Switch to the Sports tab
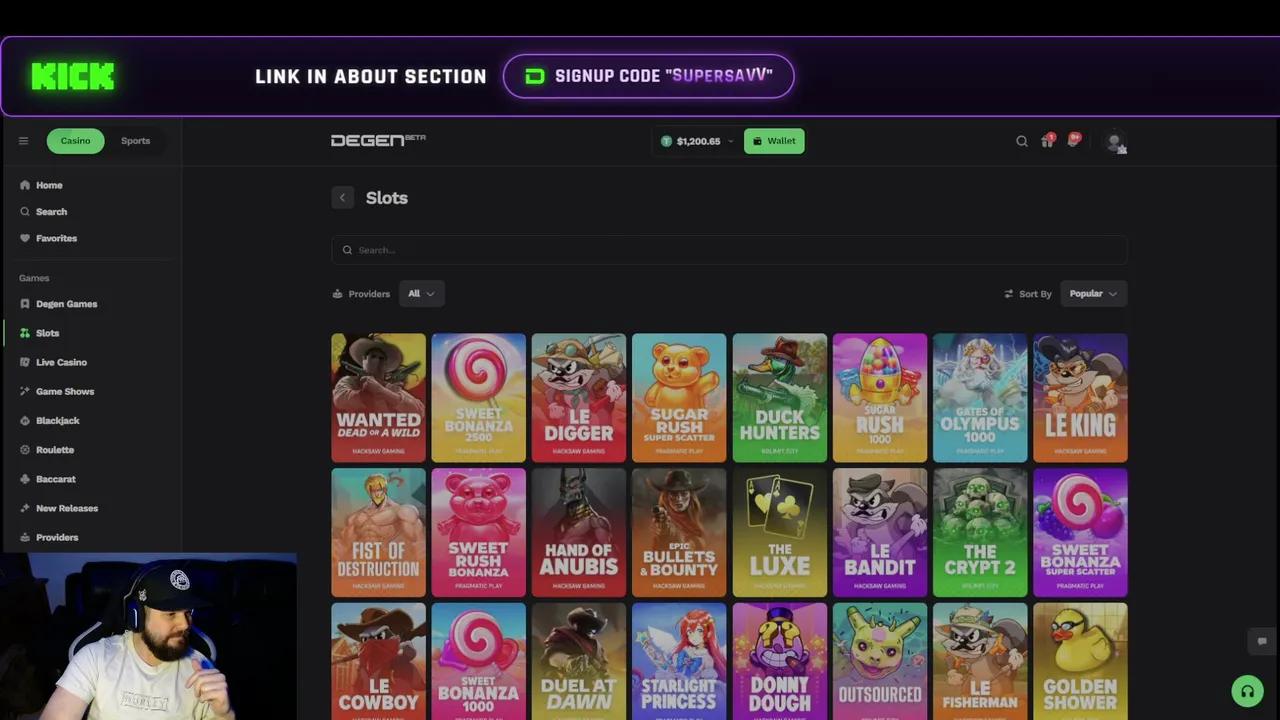Screen dimensions: 1280x720 coord(135,141)
